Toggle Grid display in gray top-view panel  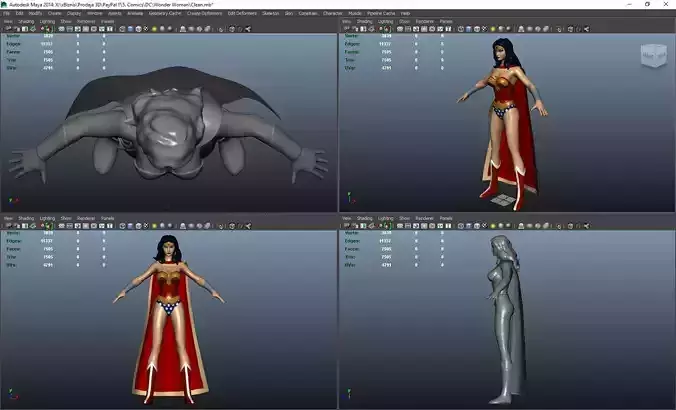[x=61, y=29]
